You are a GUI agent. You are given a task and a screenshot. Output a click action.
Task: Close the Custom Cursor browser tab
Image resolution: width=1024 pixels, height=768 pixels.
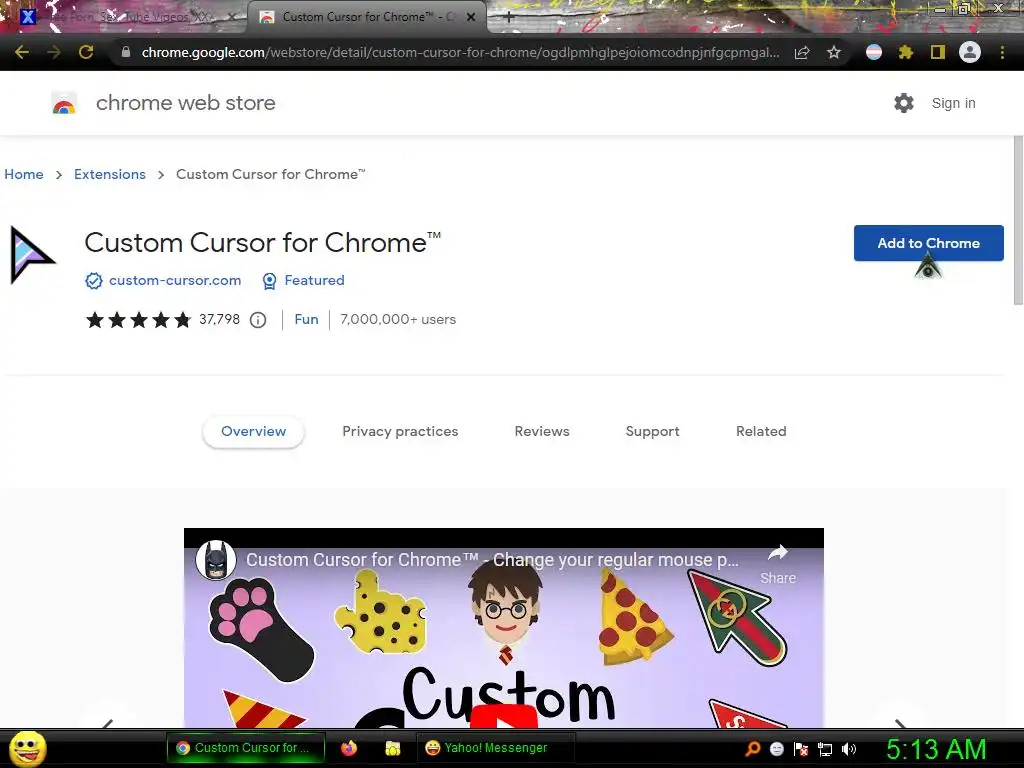click(471, 18)
